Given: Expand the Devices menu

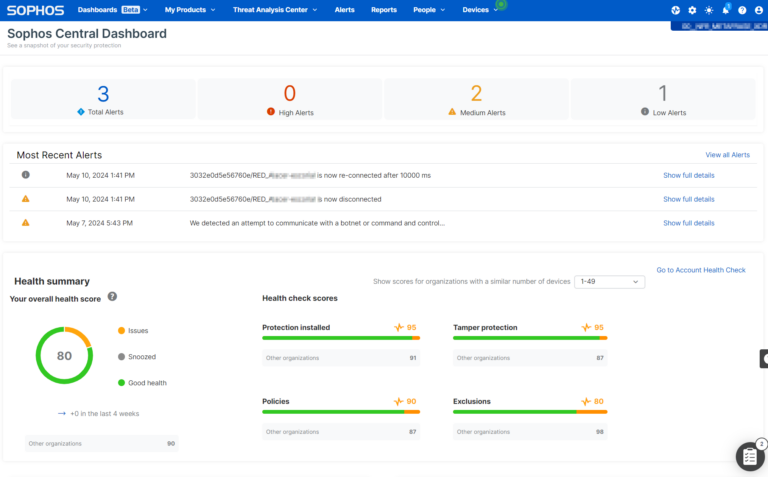Looking at the screenshot, I should click(480, 10).
